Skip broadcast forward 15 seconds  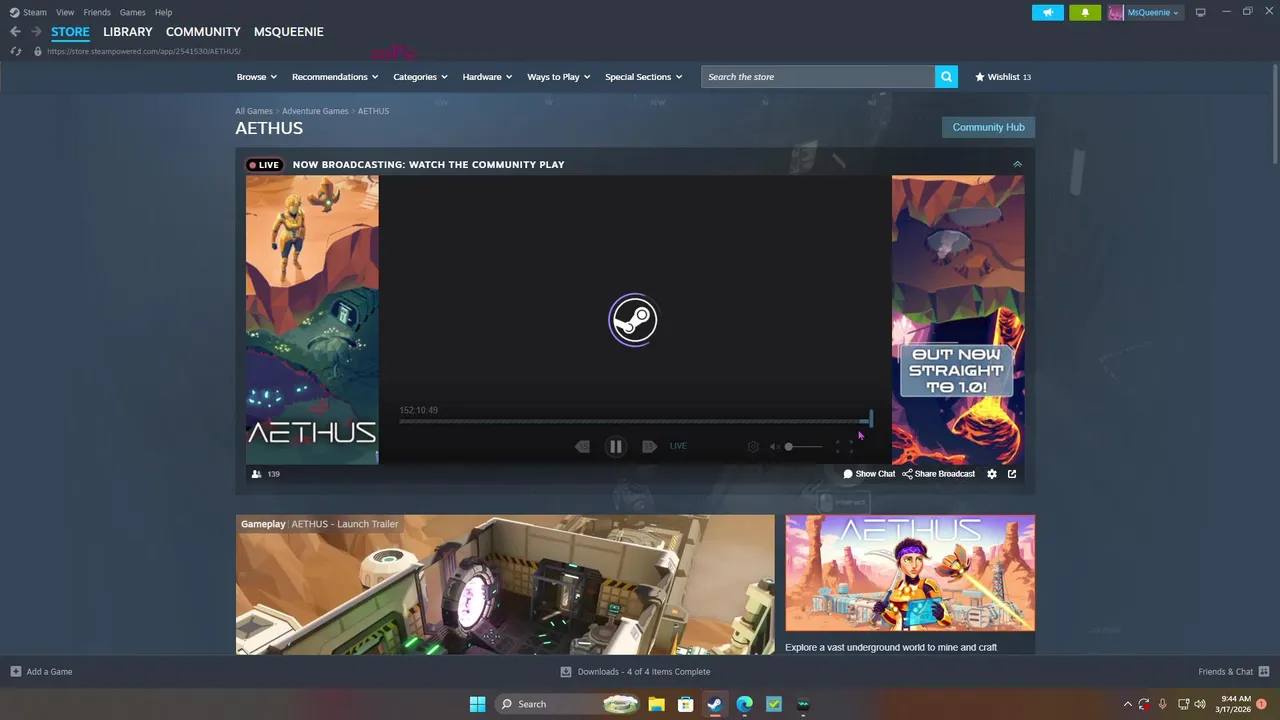[x=649, y=447]
